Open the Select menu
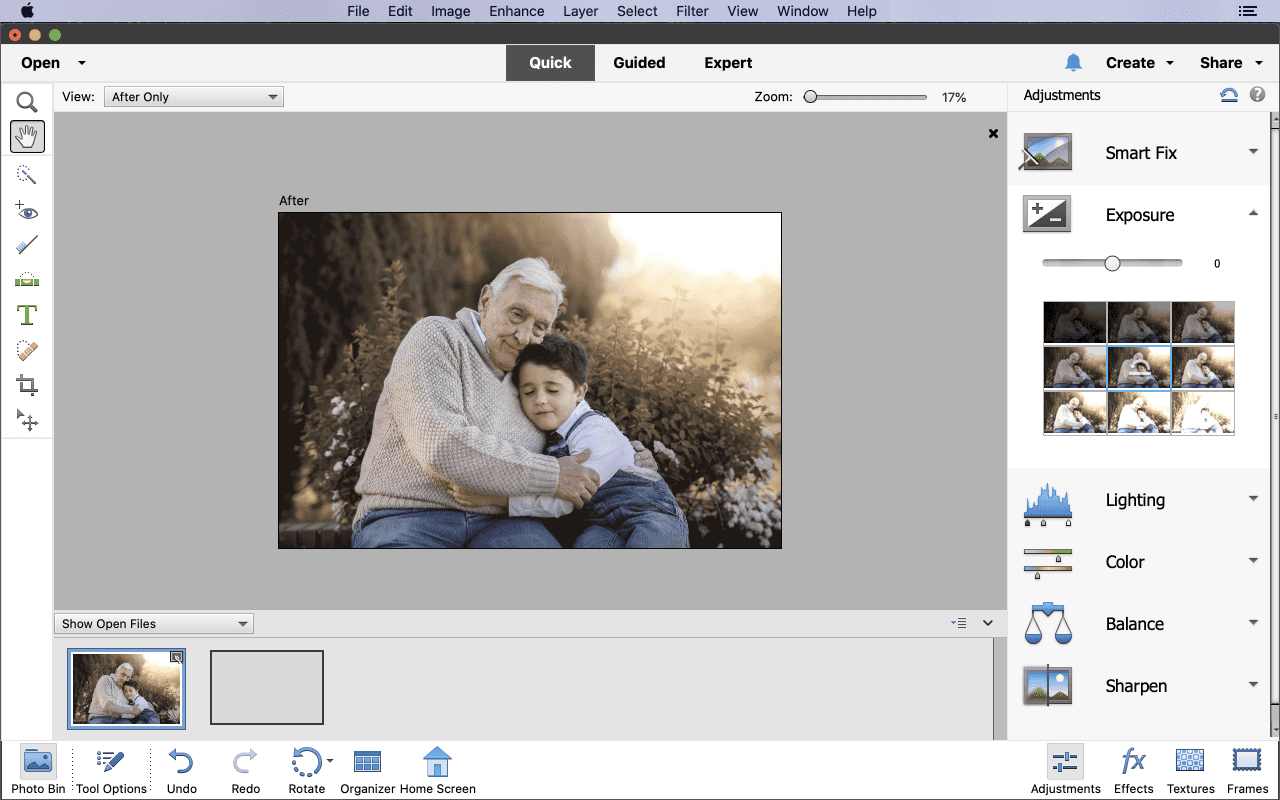Screen dimensions: 1280x800 point(637,11)
